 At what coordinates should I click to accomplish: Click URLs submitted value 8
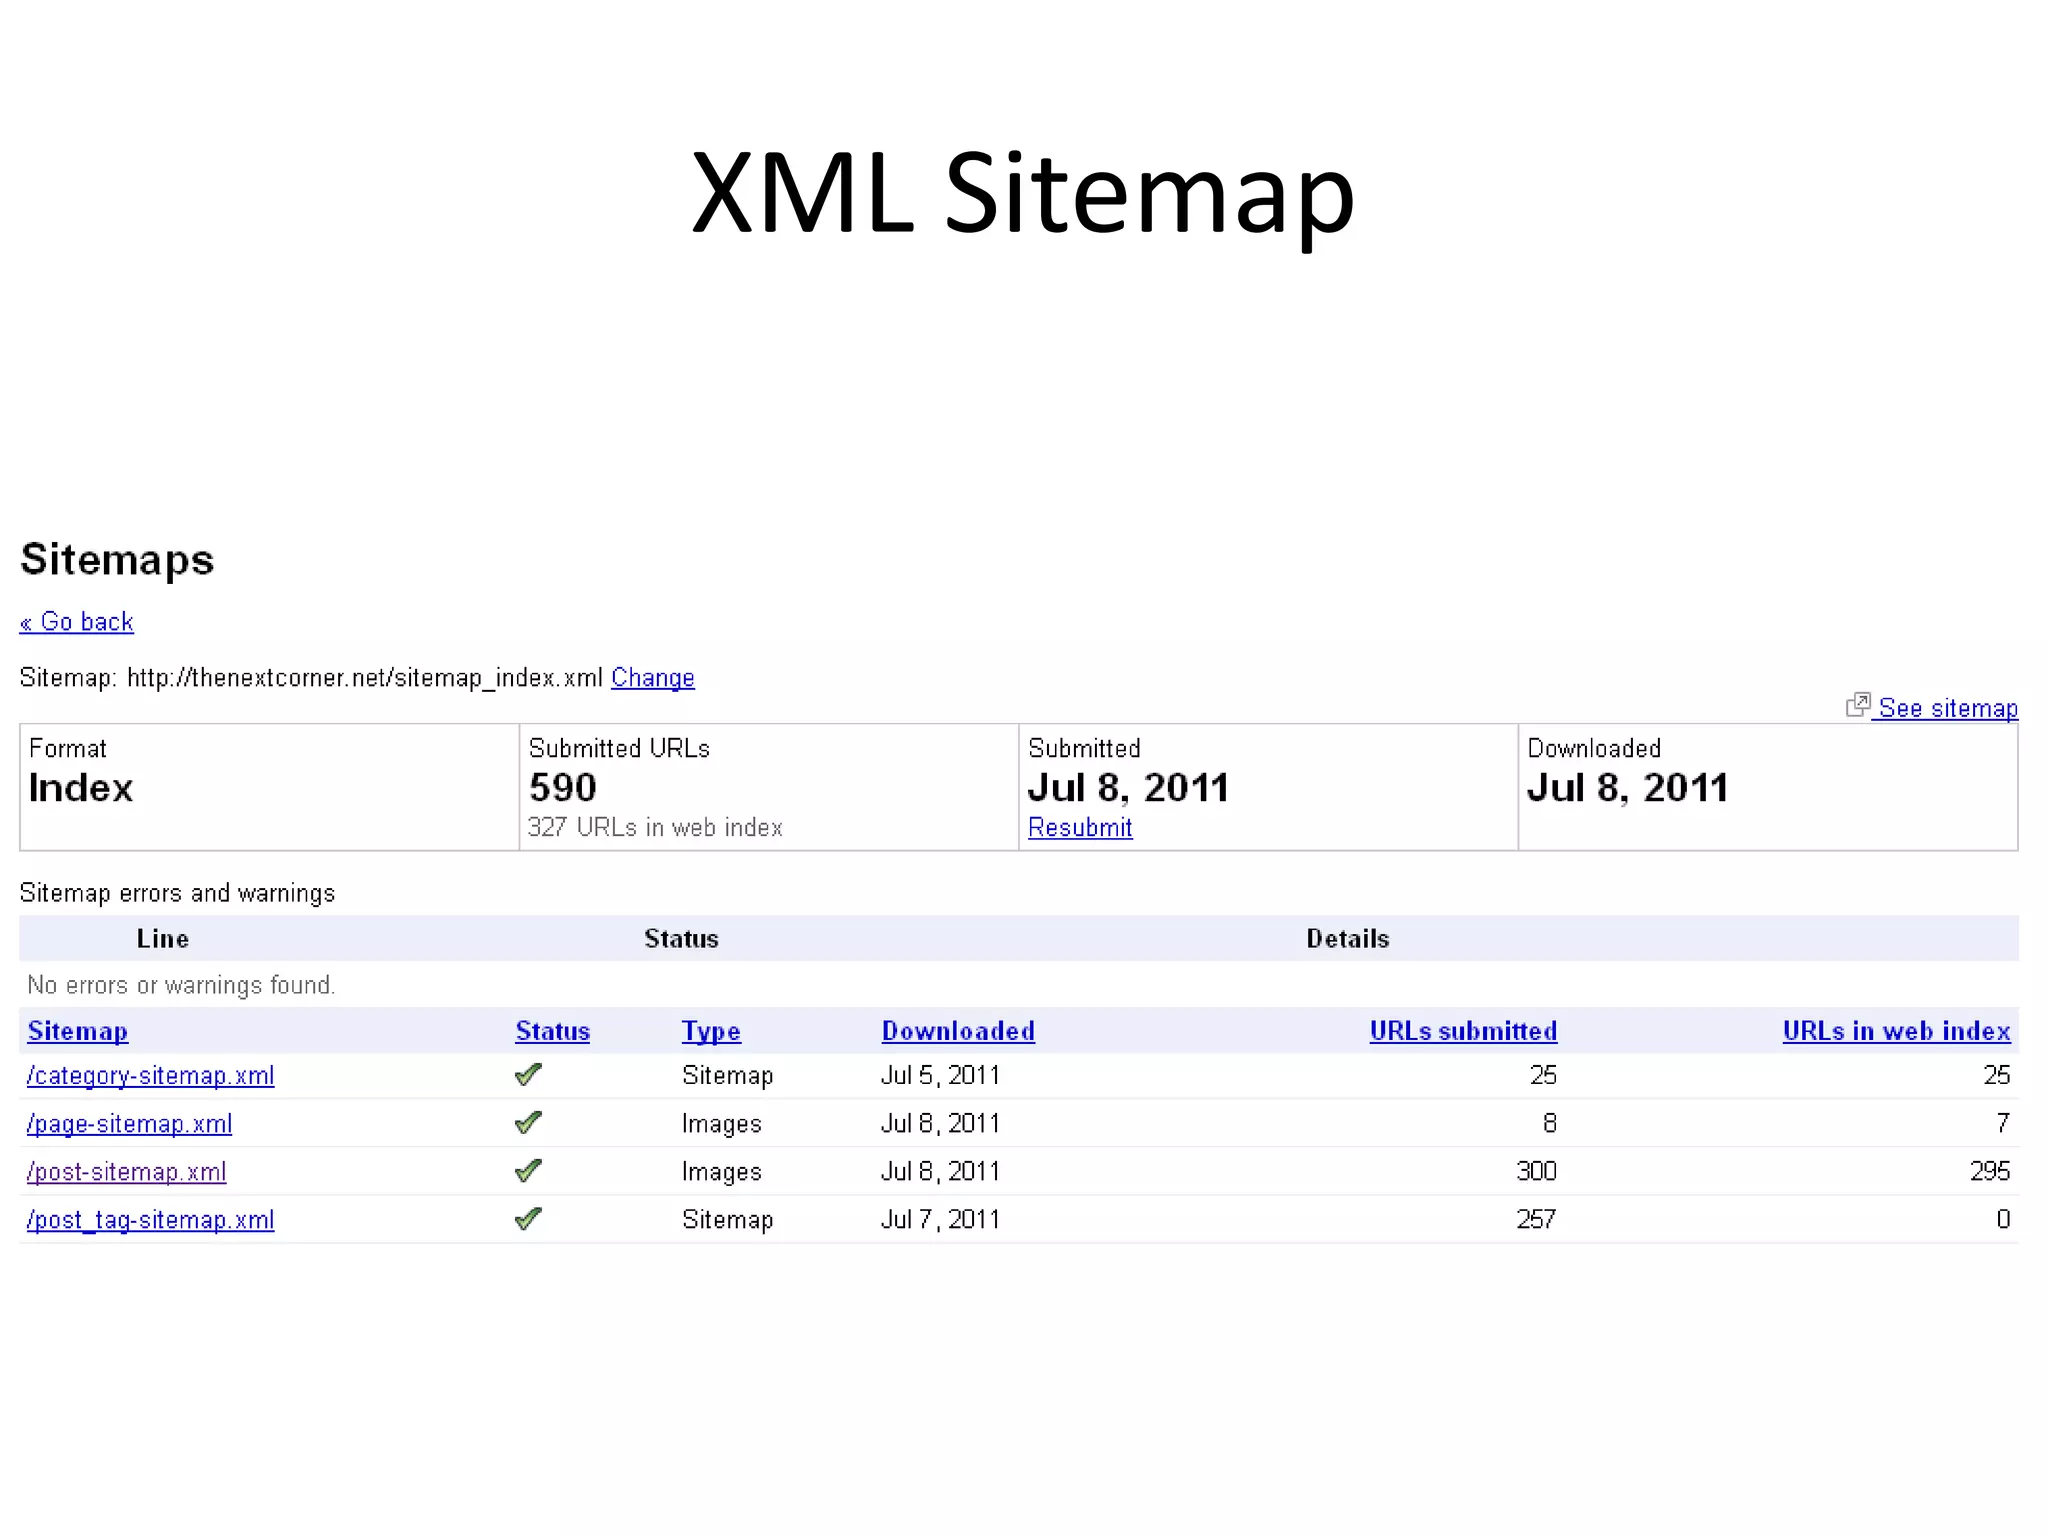[1550, 1123]
